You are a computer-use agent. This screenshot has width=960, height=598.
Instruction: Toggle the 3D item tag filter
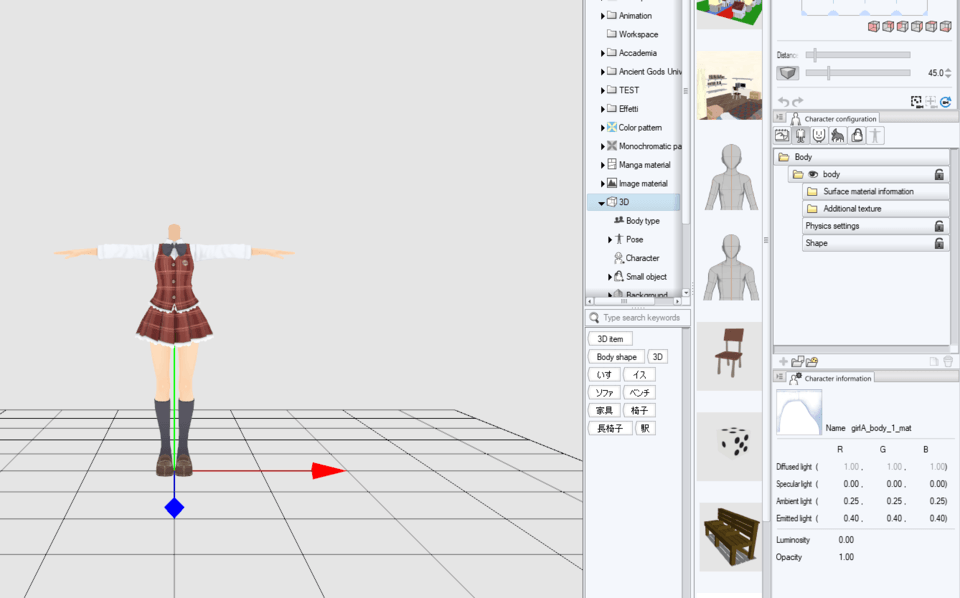(610, 339)
